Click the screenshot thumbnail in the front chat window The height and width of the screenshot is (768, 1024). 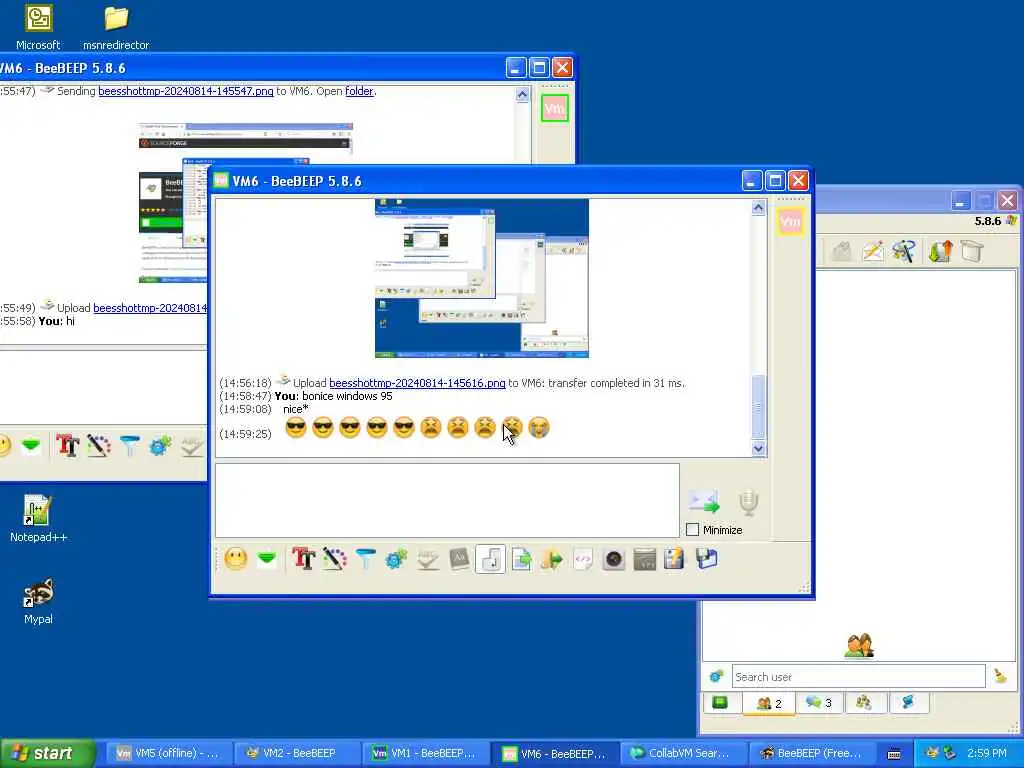click(482, 278)
